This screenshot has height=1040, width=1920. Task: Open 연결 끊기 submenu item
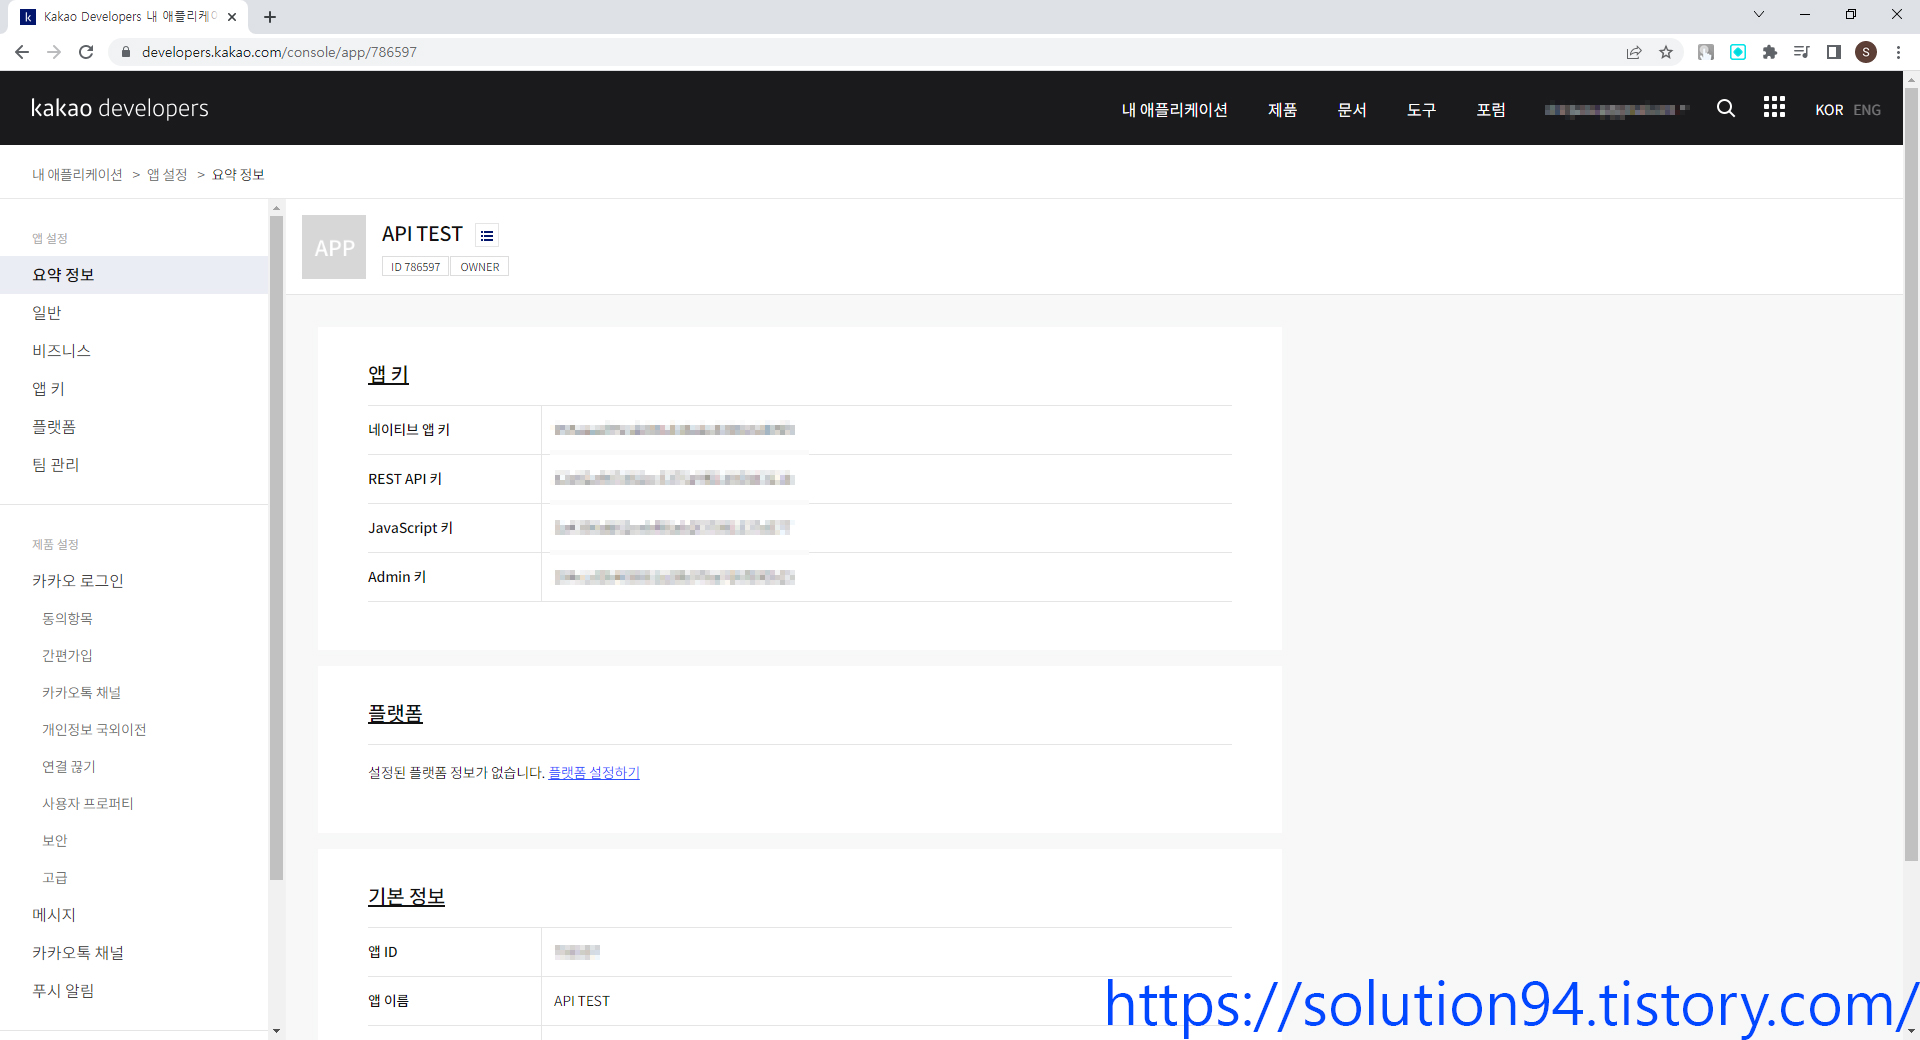pos(69,767)
